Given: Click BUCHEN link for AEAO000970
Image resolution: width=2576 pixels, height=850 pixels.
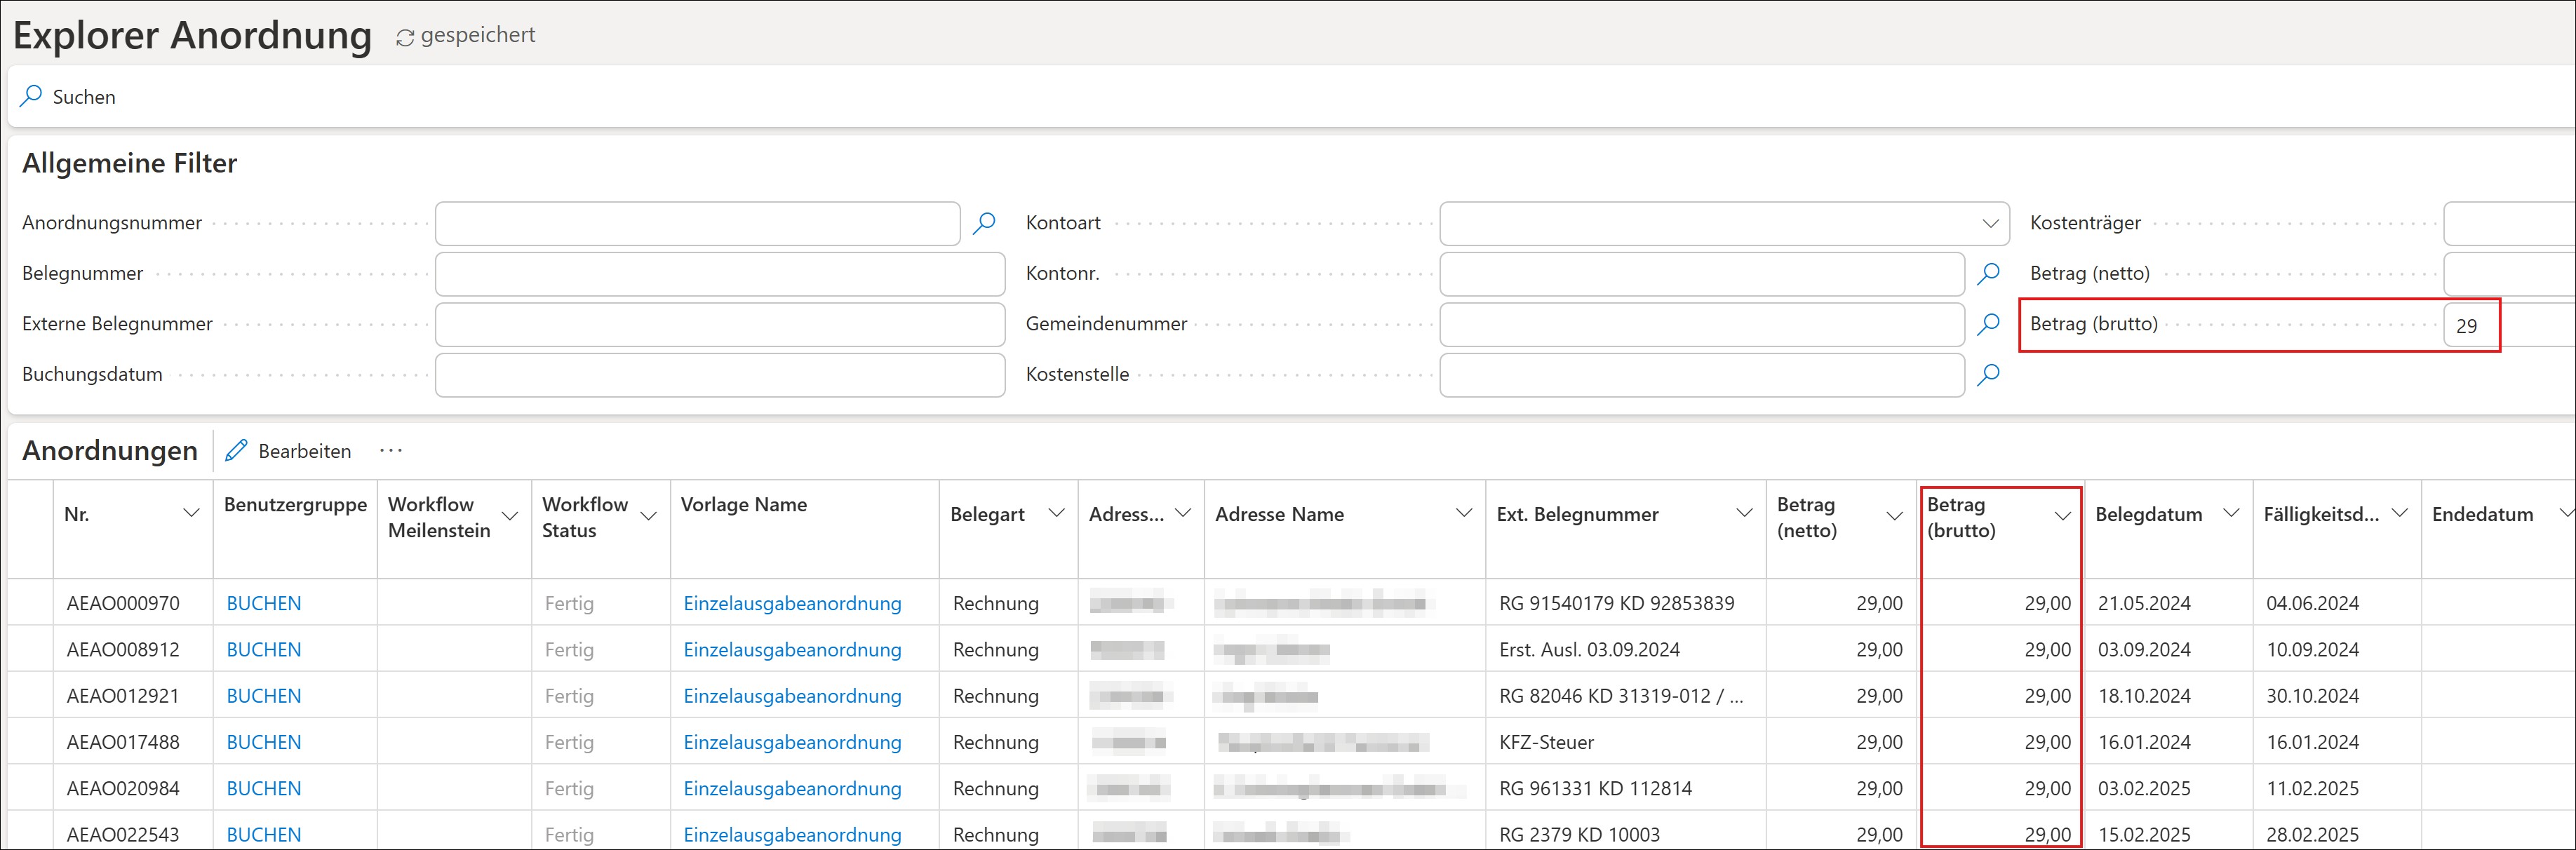Looking at the screenshot, I should pos(264,603).
